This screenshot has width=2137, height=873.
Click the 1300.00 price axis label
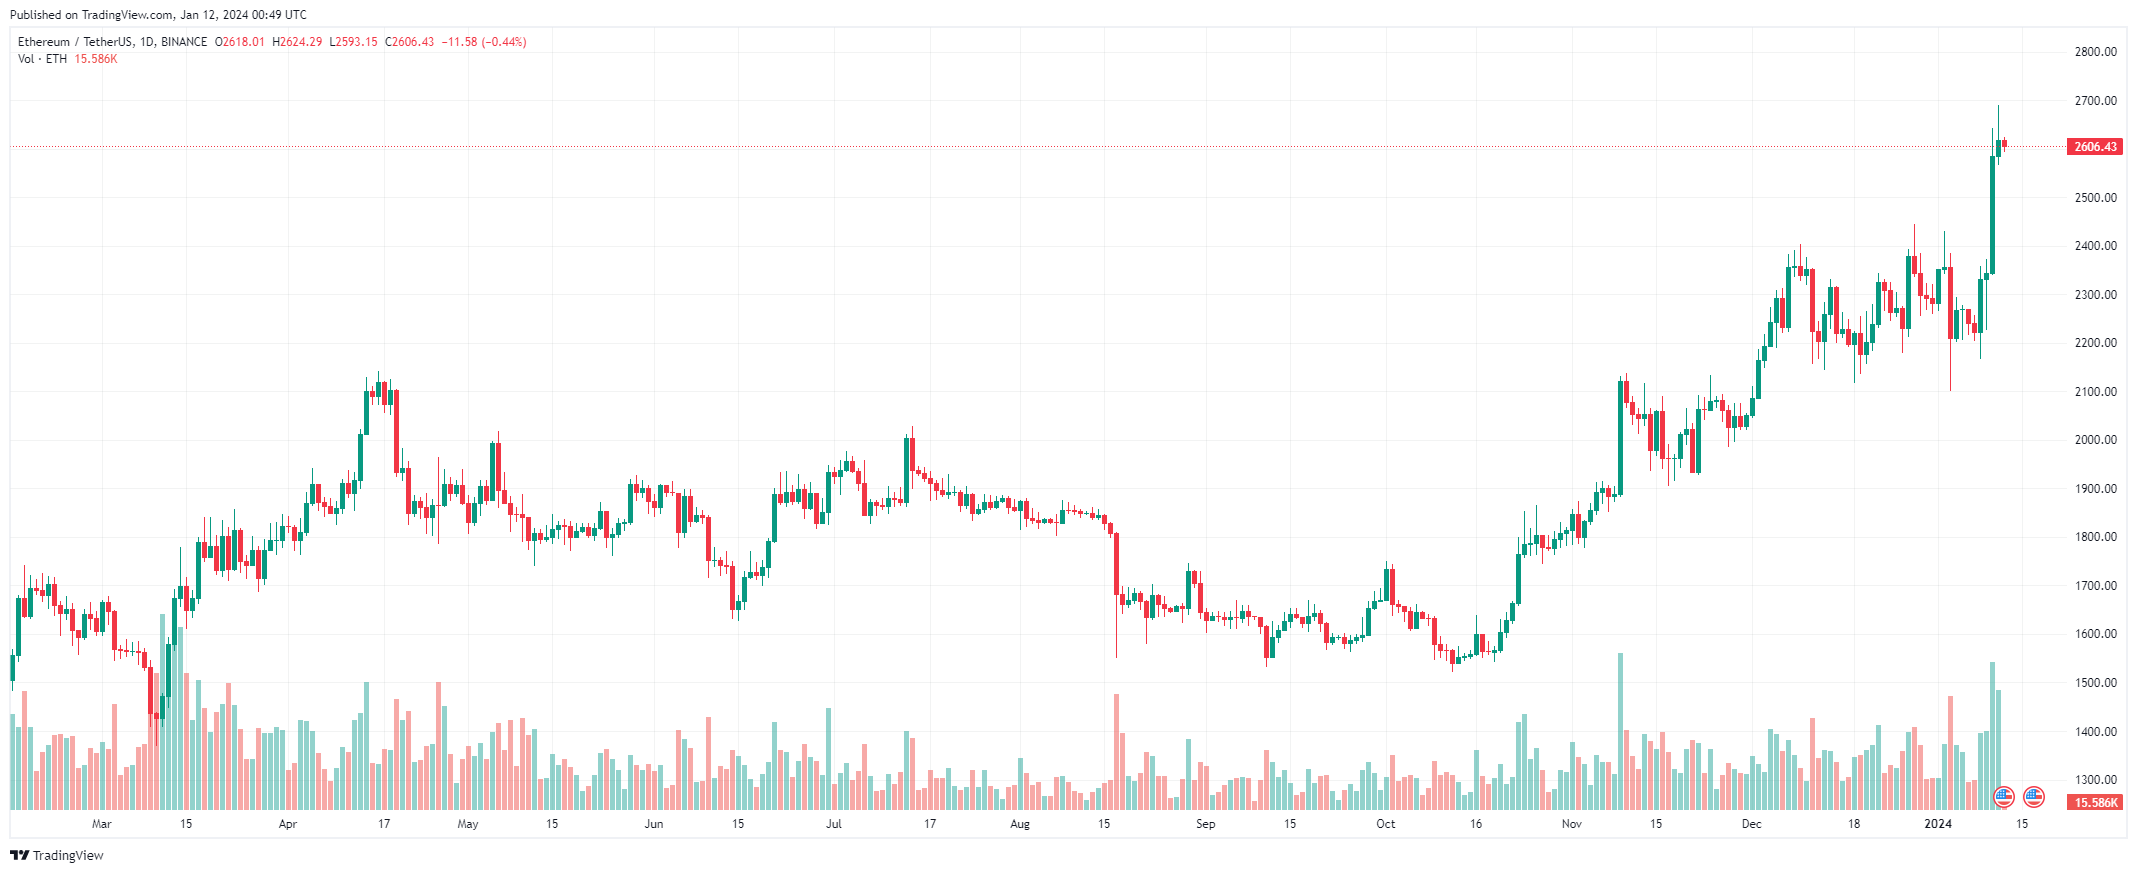click(x=2095, y=780)
